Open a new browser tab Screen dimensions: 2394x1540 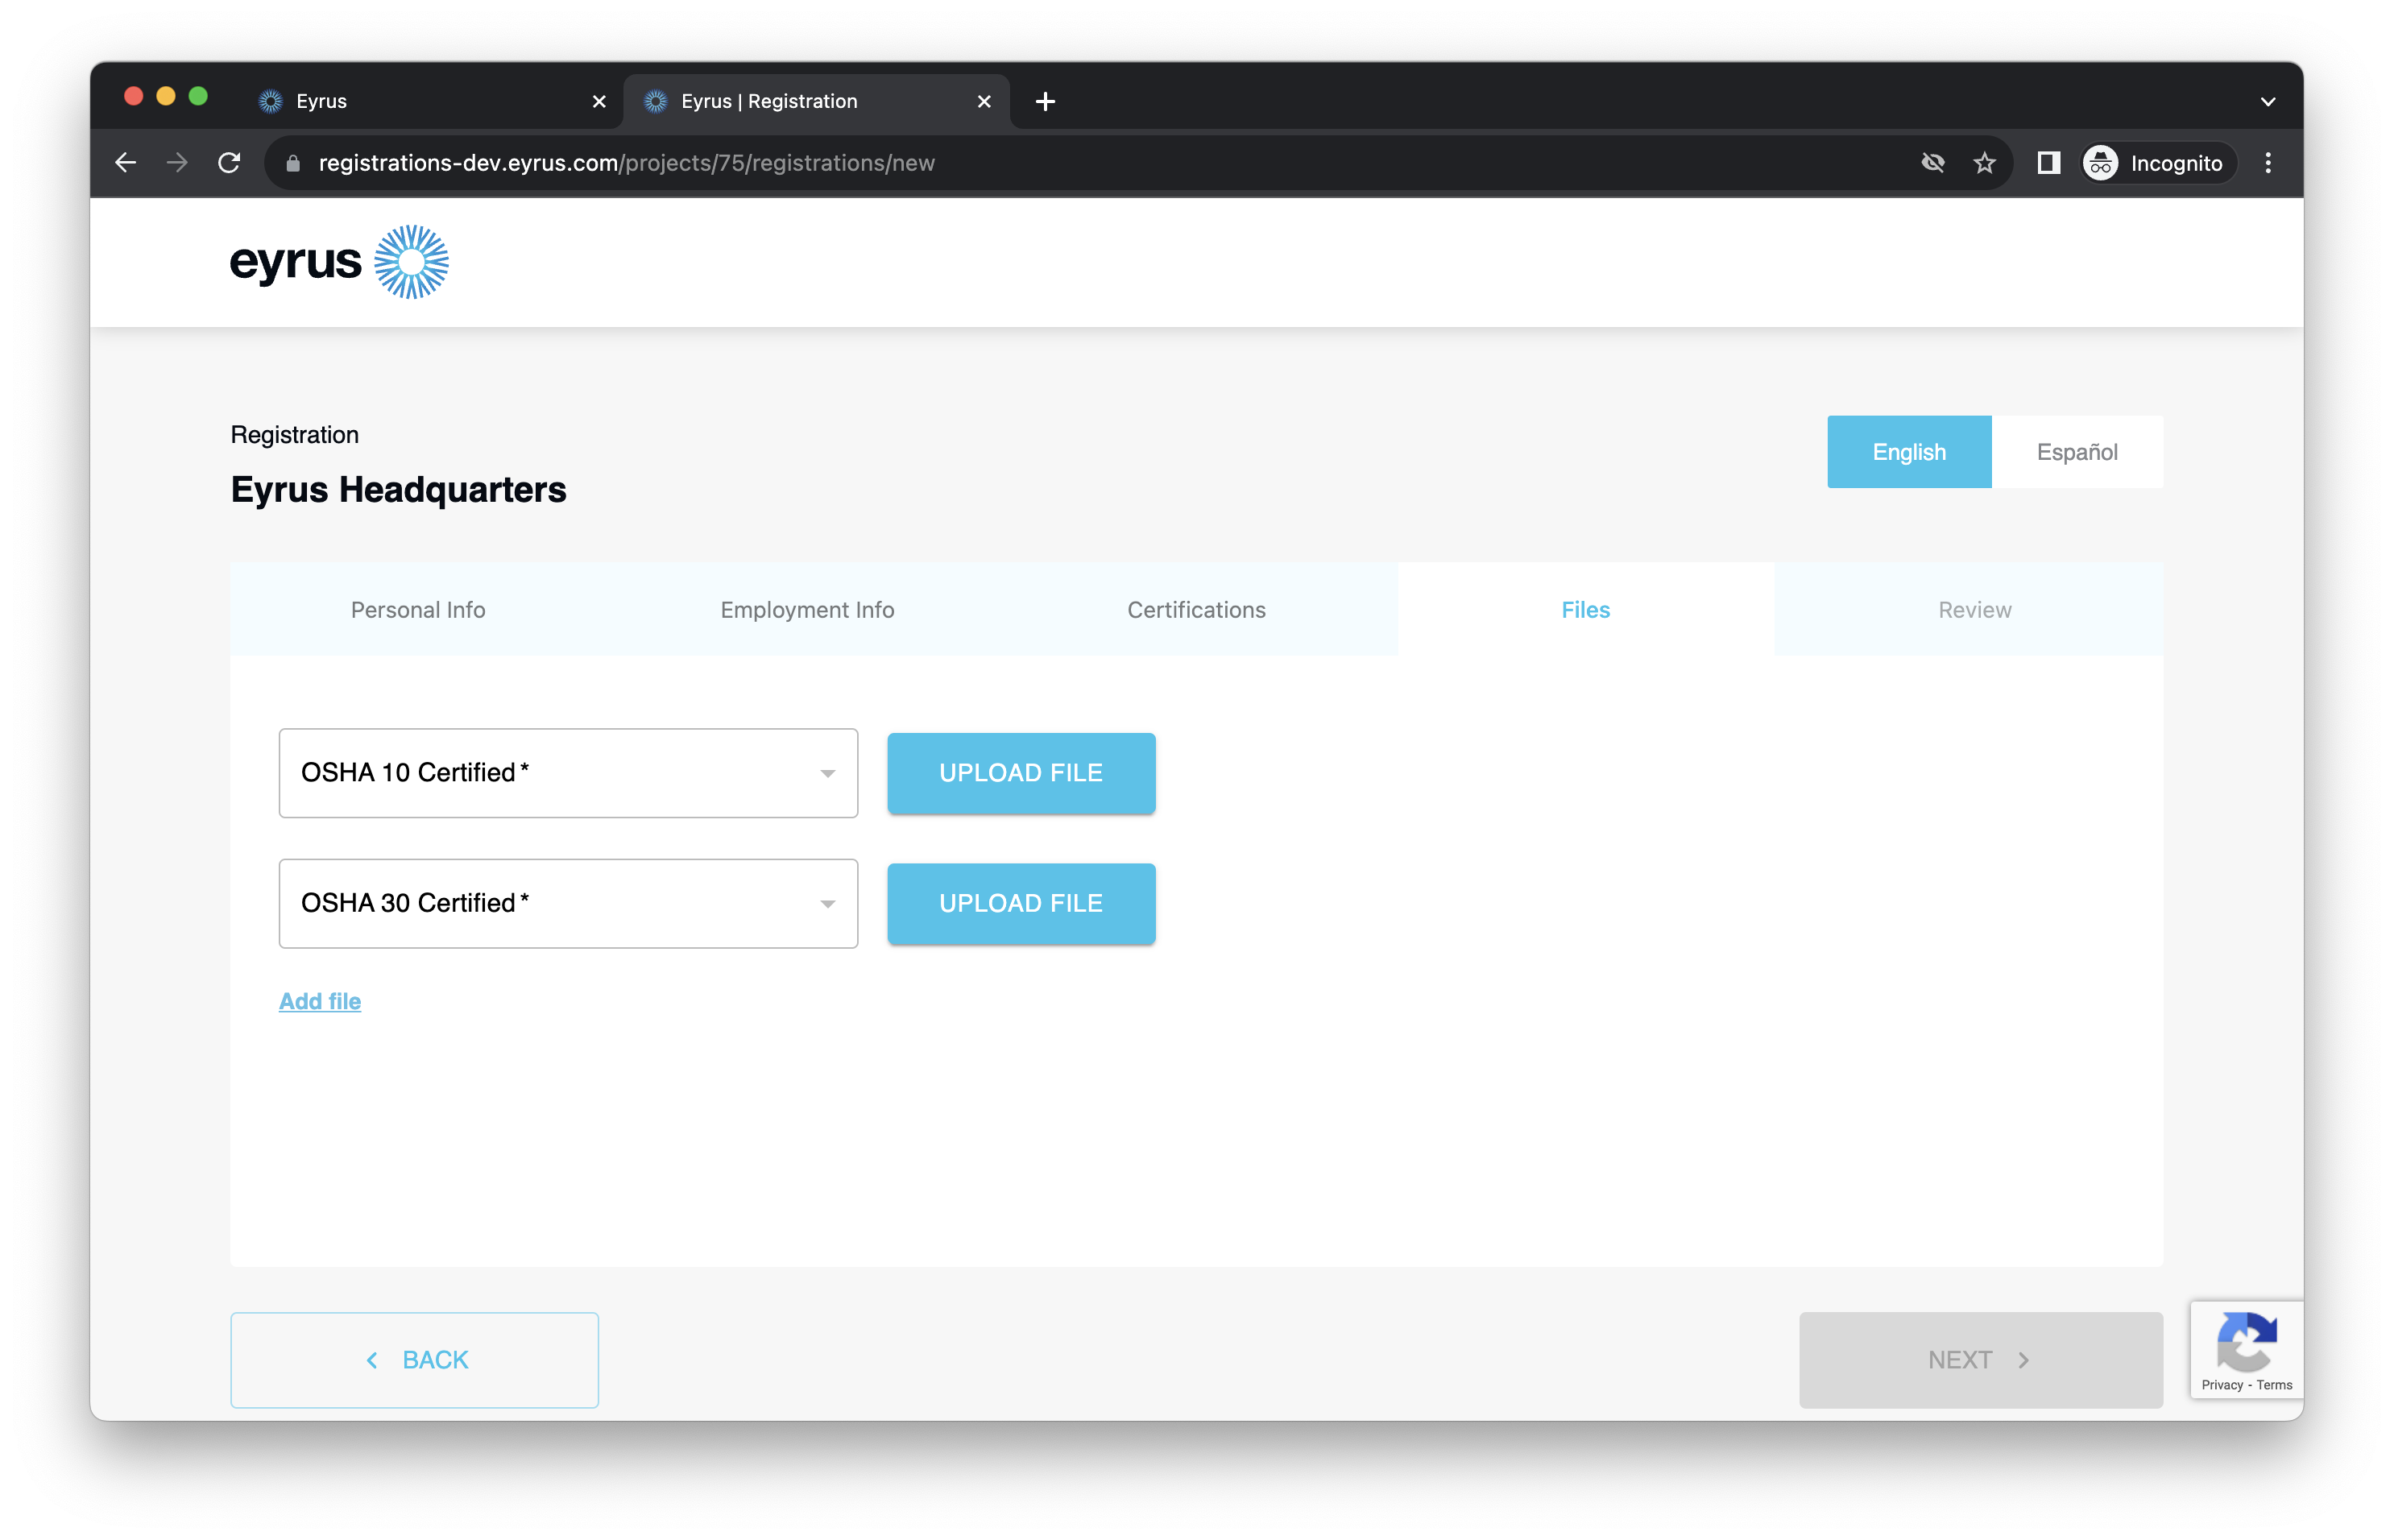tap(1045, 101)
